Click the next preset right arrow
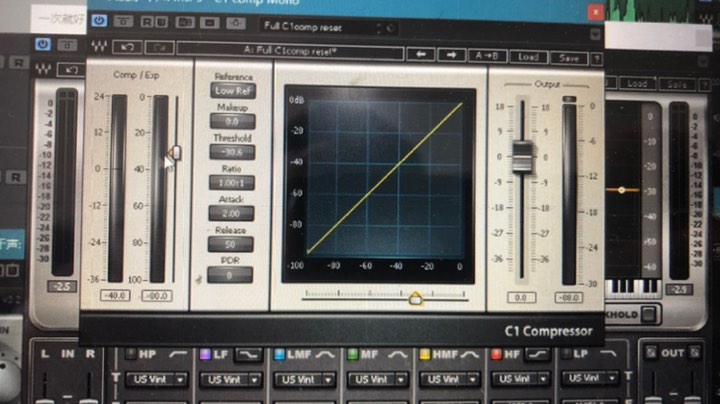The width and height of the screenshot is (720, 404). (451, 55)
